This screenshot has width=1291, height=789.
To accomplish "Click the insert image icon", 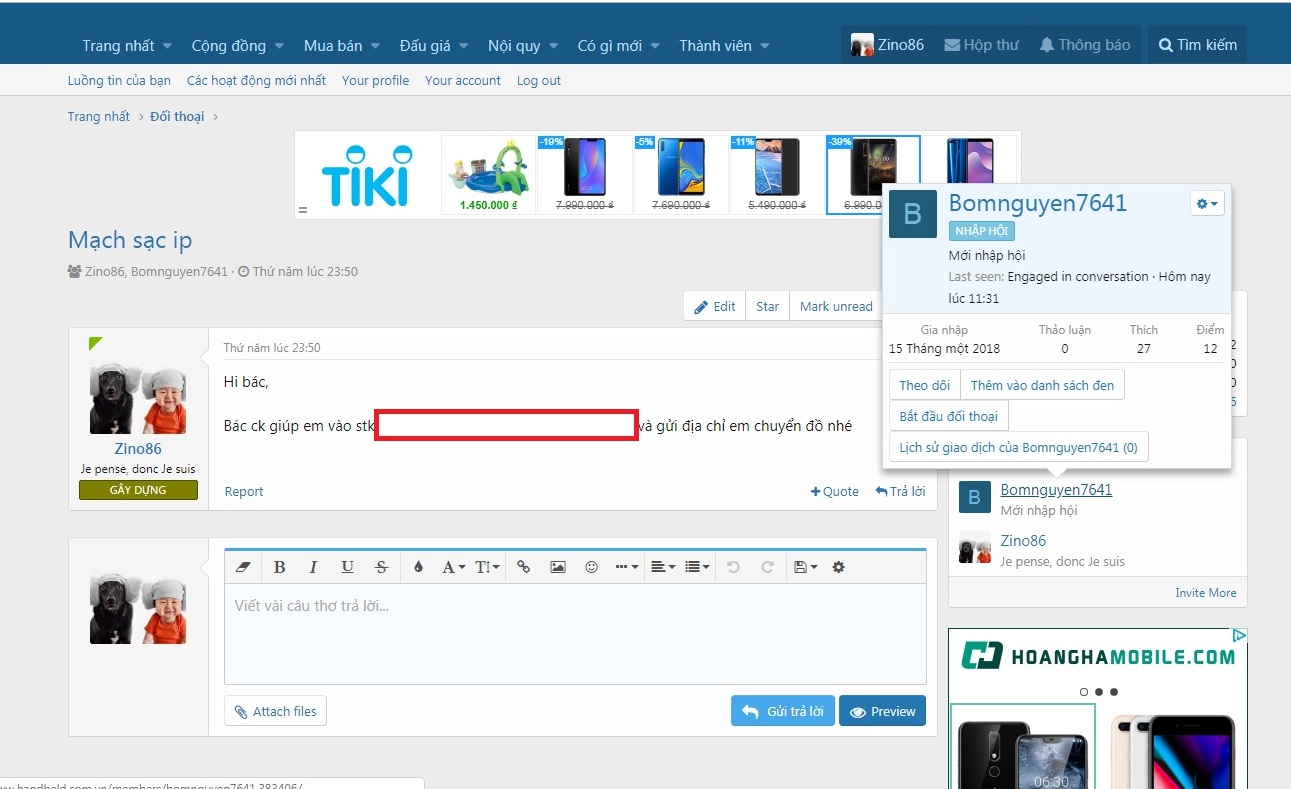I will [558, 567].
